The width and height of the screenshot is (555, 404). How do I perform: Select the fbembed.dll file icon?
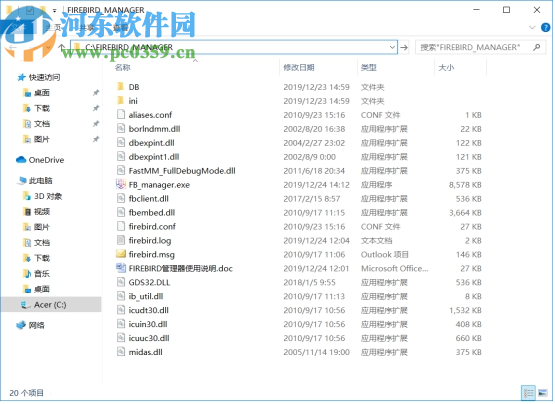pos(121,212)
